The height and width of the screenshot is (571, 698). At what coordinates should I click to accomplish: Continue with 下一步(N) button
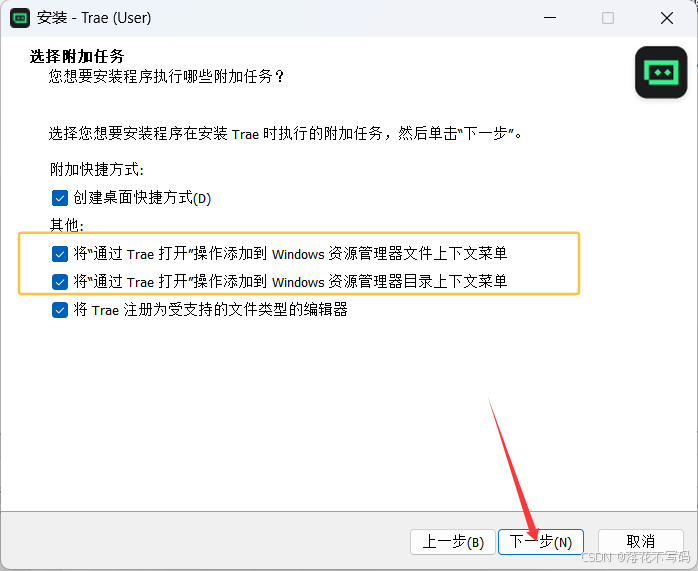[540, 542]
